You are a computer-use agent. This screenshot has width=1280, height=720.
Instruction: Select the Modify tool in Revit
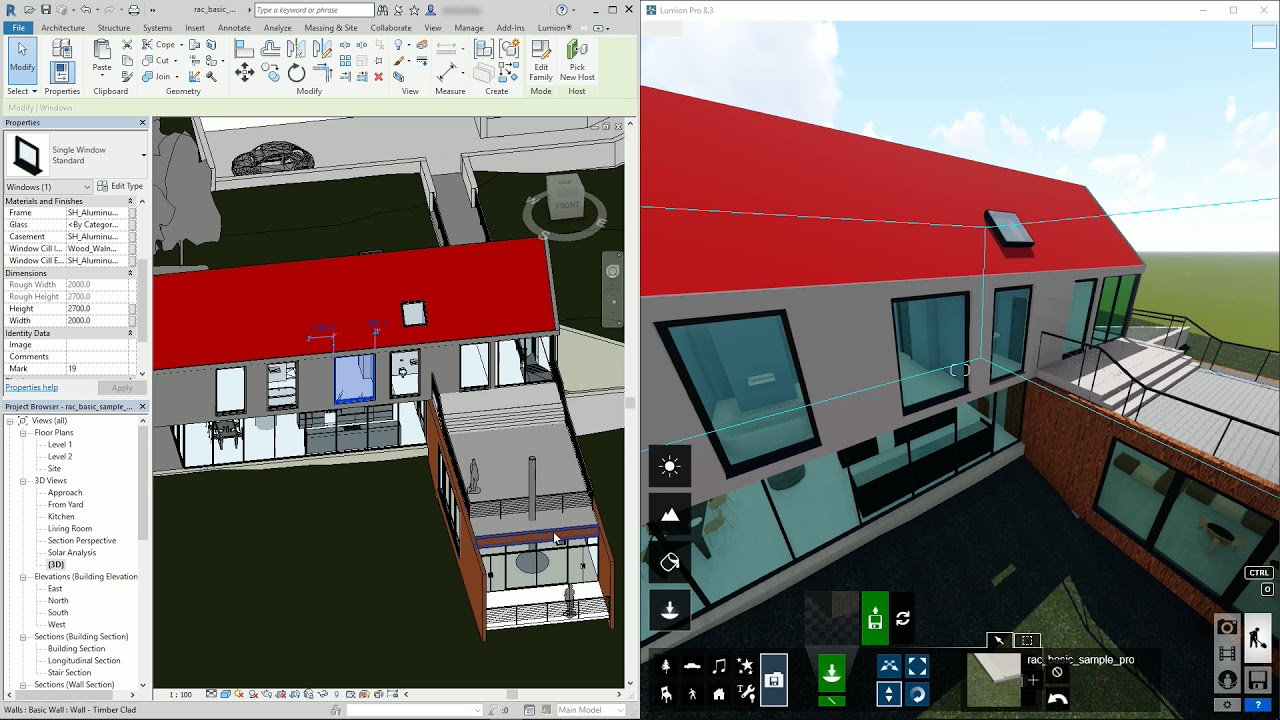pyautogui.click(x=22, y=60)
